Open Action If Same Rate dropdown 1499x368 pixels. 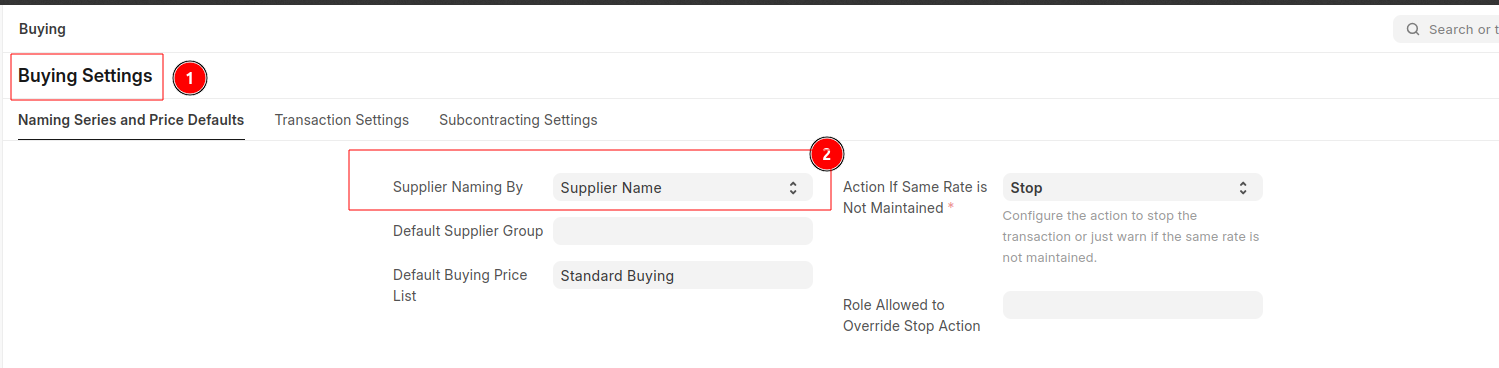(x=1132, y=187)
